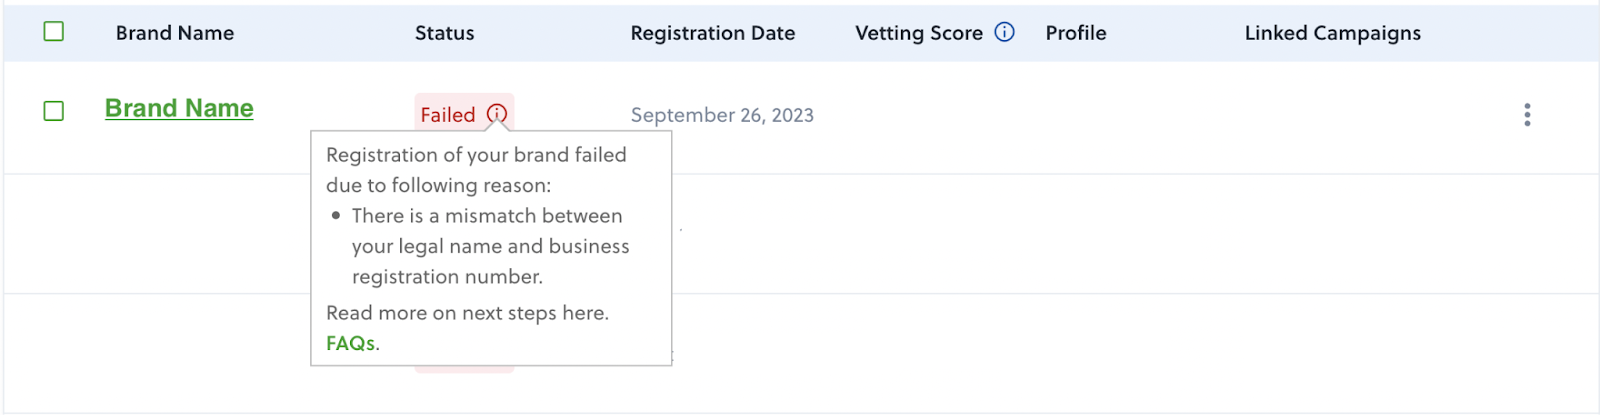Click the Profile column header
Image resolution: width=1600 pixels, height=415 pixels.
pos(1076,33)
